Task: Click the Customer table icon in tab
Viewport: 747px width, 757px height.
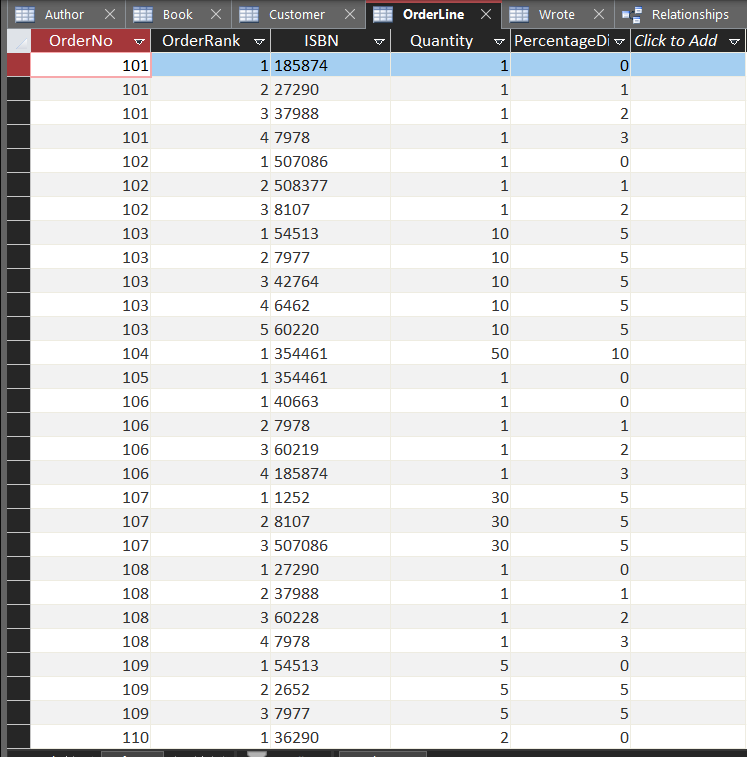Action: 249,14
